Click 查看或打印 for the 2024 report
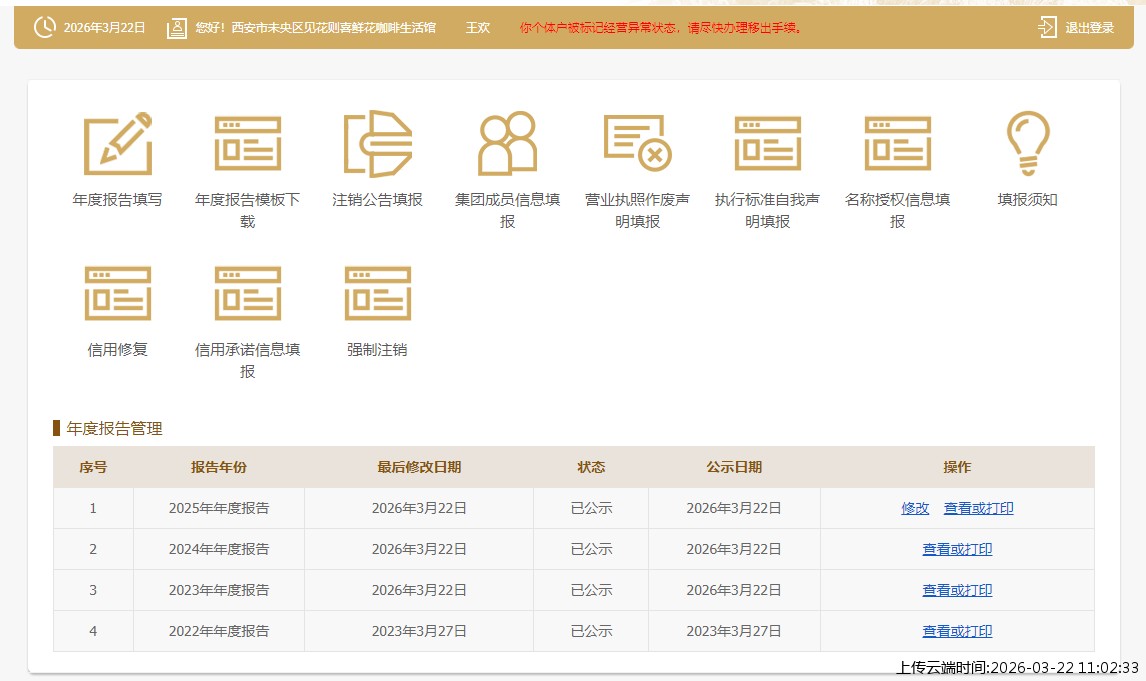The width and height of the screenshot is (1146, 681). pos(956,549)
